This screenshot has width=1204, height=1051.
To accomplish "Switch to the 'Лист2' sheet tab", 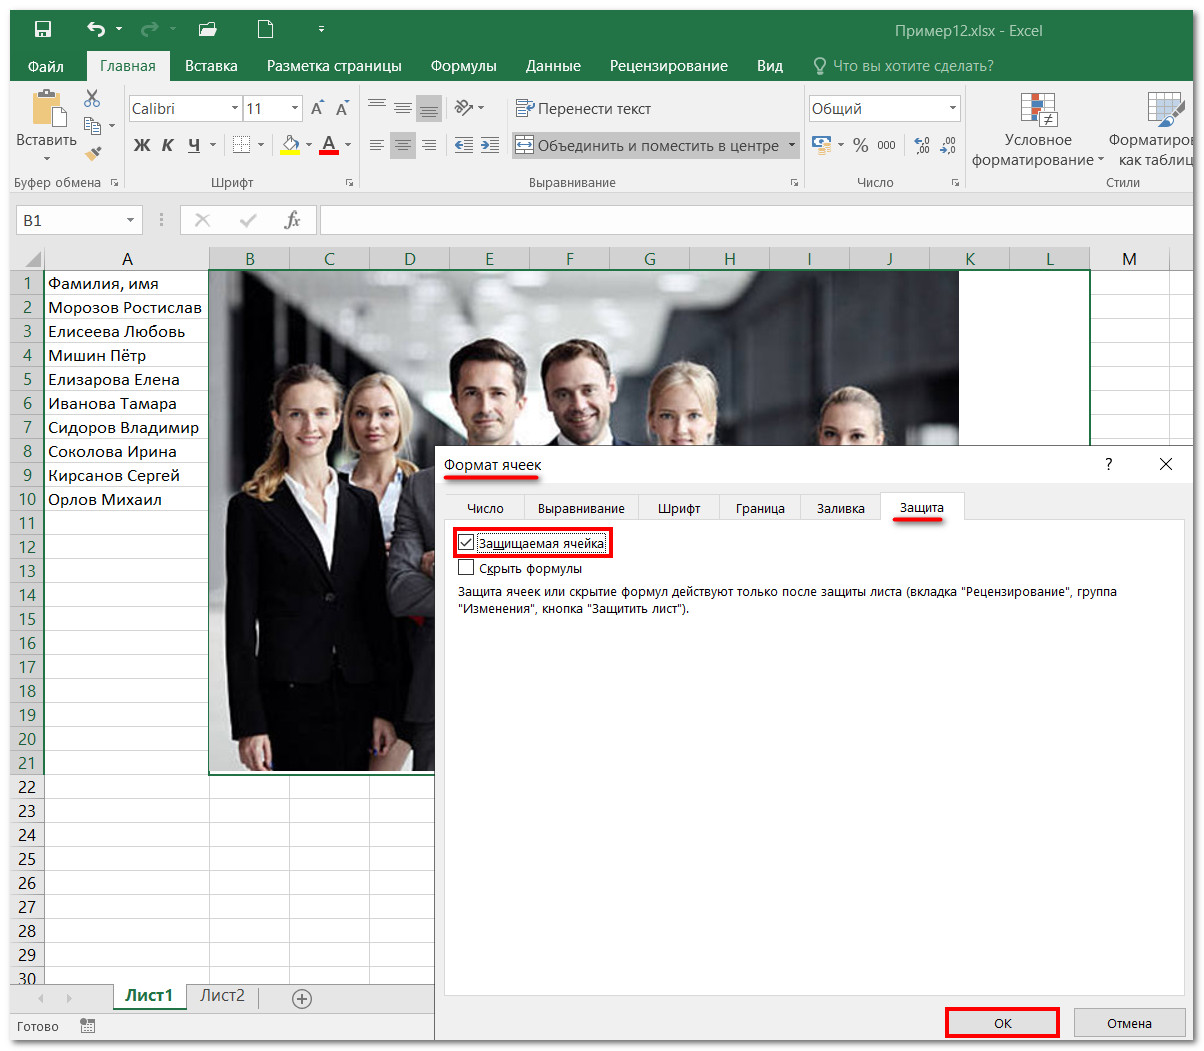I will [222, 996].
